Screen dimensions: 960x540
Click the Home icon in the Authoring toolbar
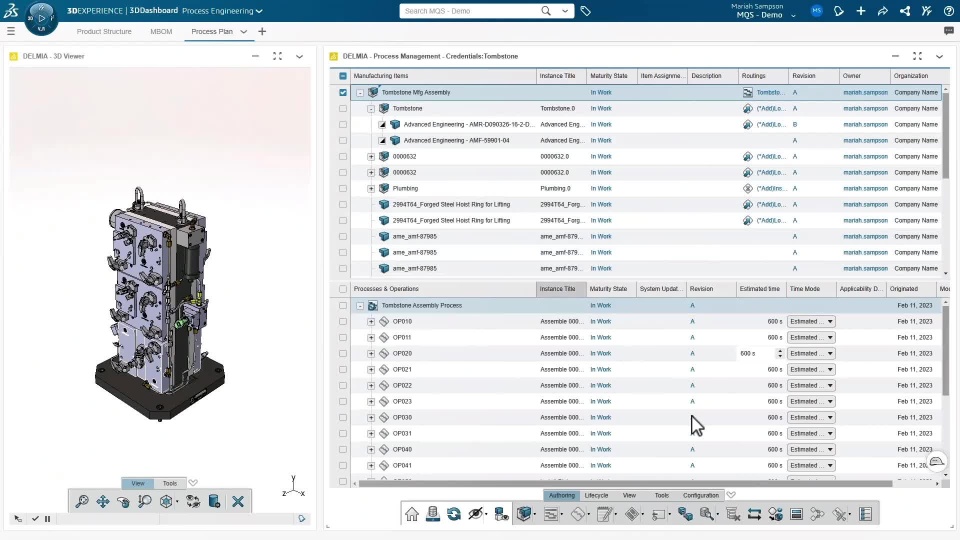(411, 514)
